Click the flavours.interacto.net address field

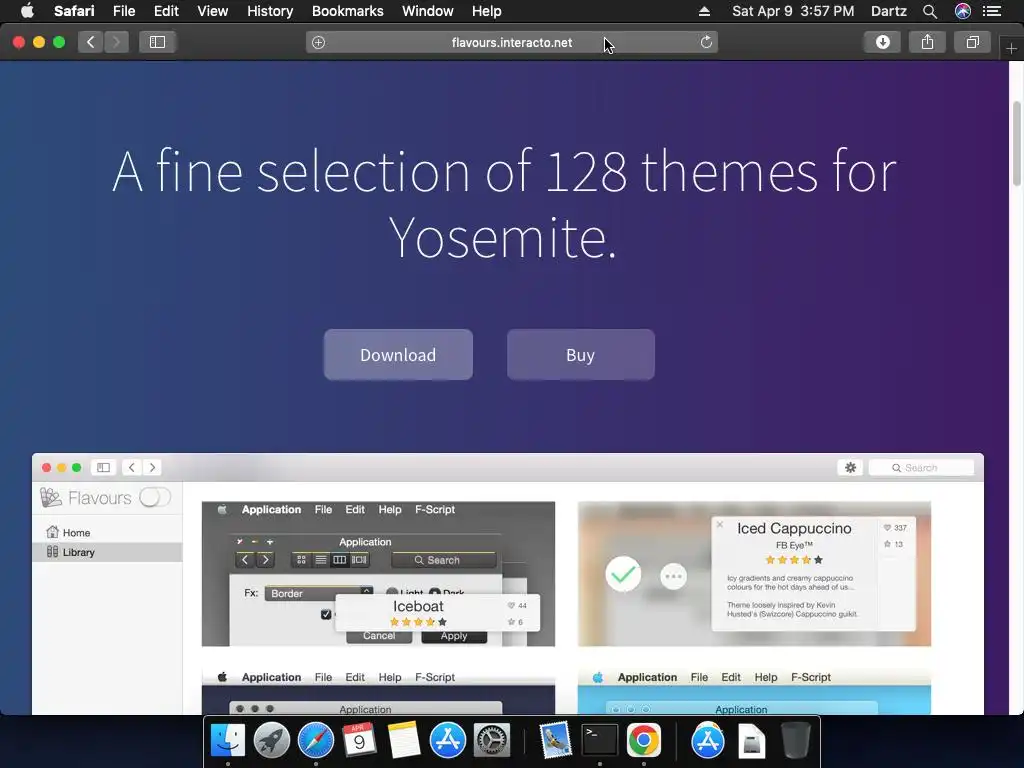click(512, 42)
